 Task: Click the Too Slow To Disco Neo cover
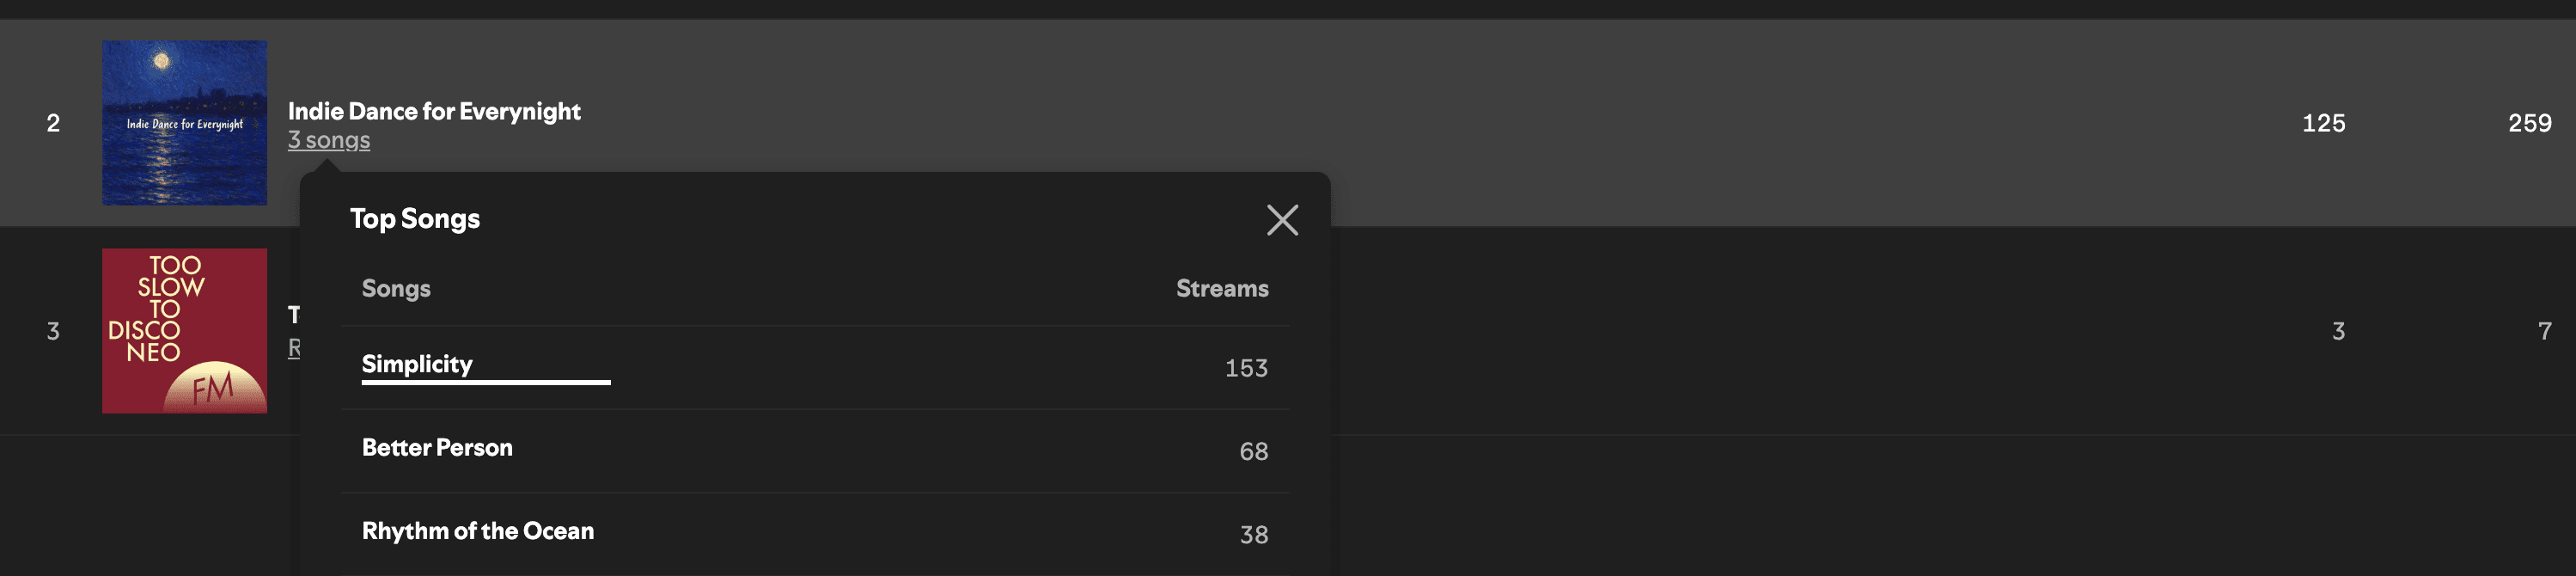pos(184,331)
